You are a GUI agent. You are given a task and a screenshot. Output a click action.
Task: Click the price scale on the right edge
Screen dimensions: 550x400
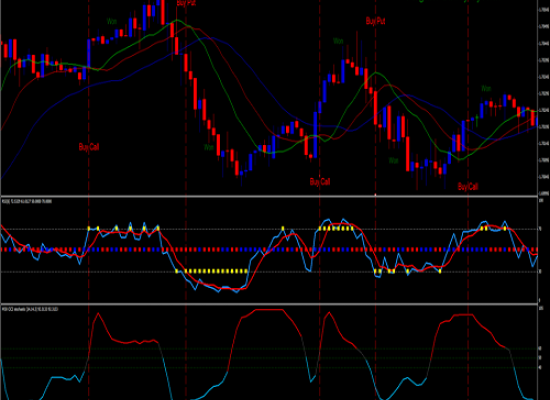click(x=544, y=98)
